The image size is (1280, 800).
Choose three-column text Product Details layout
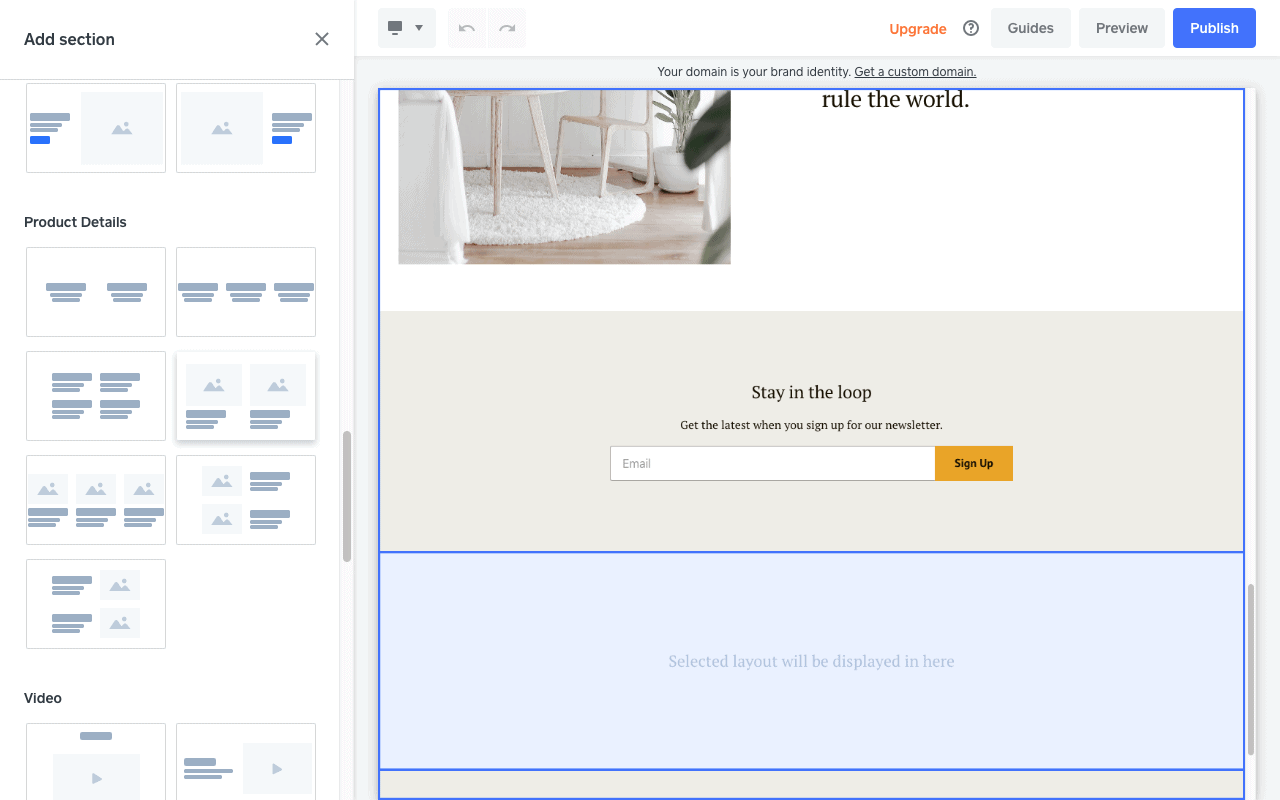tap(246, 292)
